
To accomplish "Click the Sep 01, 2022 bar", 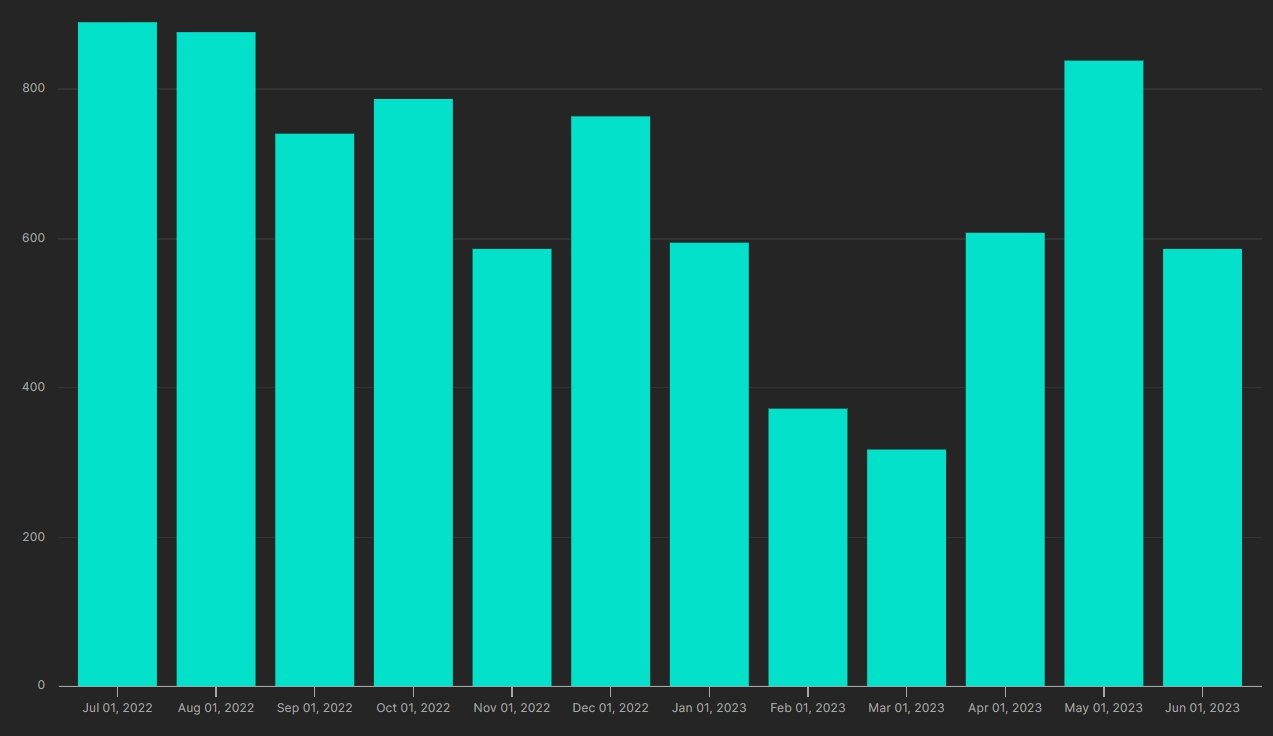I will pos(314,410).
